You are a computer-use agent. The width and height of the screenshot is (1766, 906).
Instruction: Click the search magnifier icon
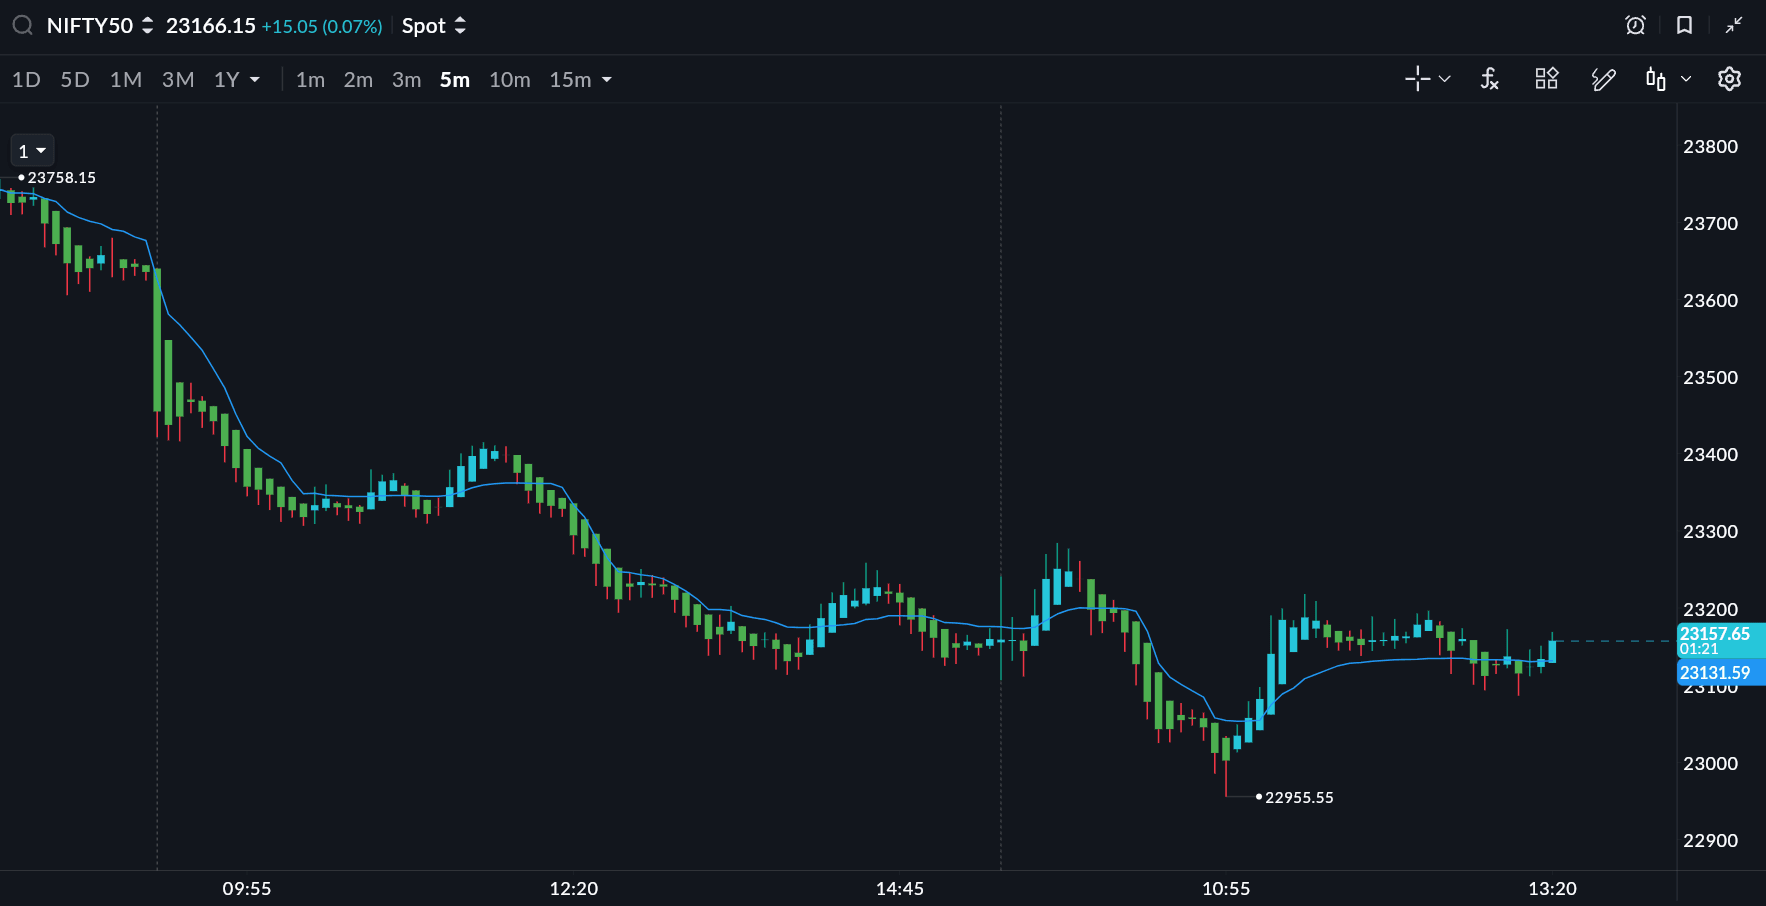pyautogui.click(x=22, y=26)
